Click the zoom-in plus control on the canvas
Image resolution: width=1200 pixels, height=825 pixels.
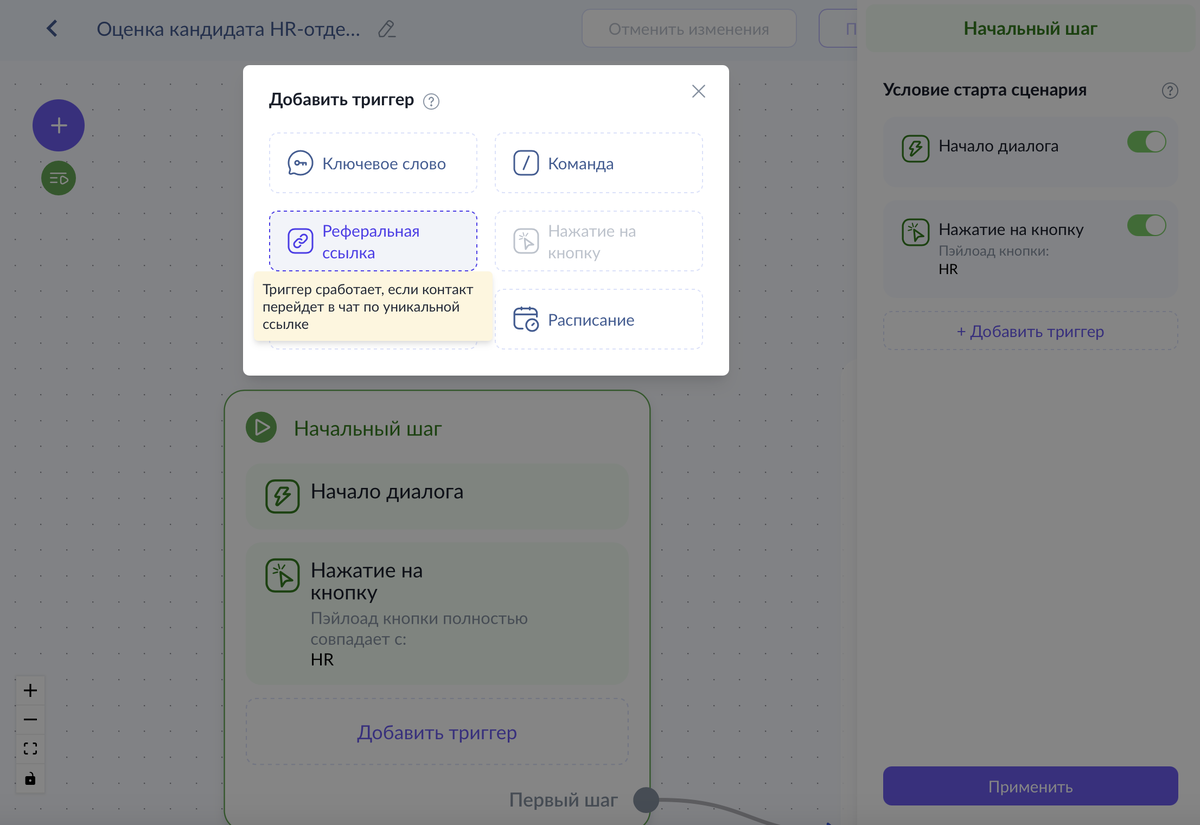30,690
